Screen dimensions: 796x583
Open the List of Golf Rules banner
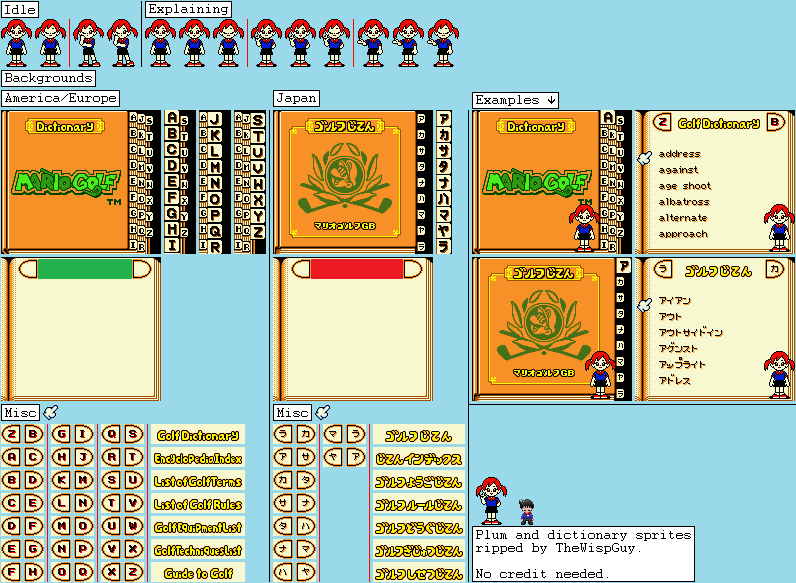(x=198, y=504)
